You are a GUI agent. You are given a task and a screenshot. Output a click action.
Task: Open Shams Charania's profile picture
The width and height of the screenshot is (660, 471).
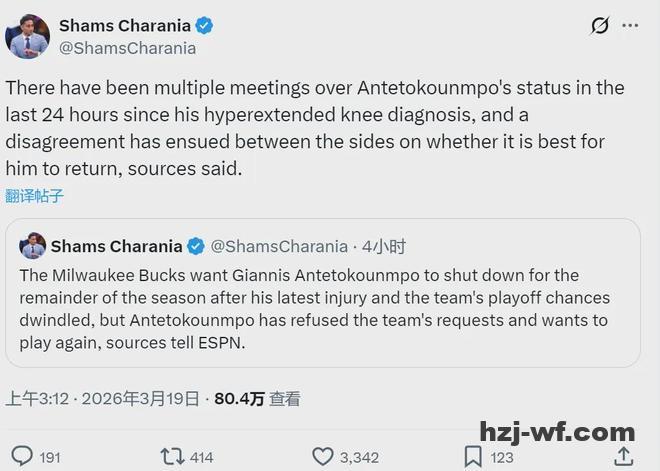coord(27,35)
